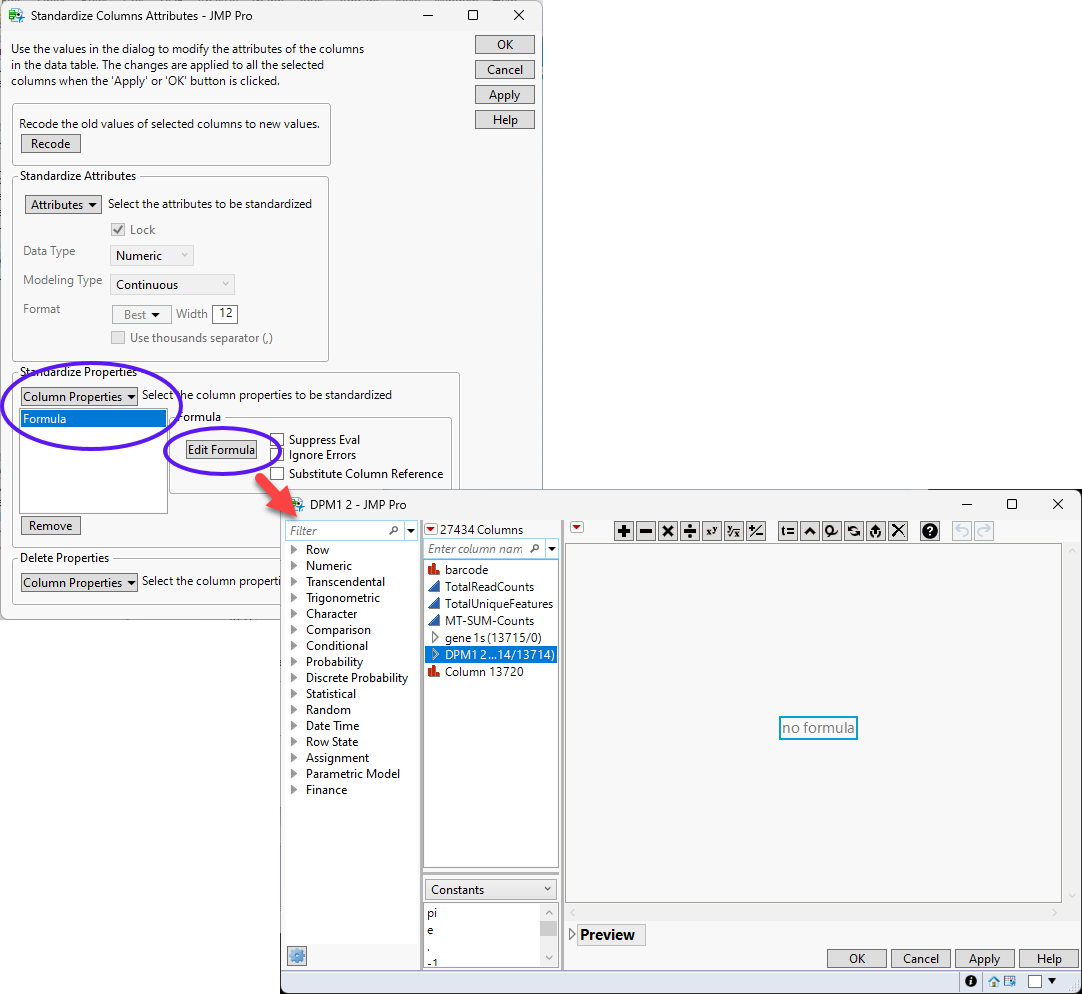
Task: Click the local variable (t=) icon
Action: pyautogui.click(x=787, y=531)
